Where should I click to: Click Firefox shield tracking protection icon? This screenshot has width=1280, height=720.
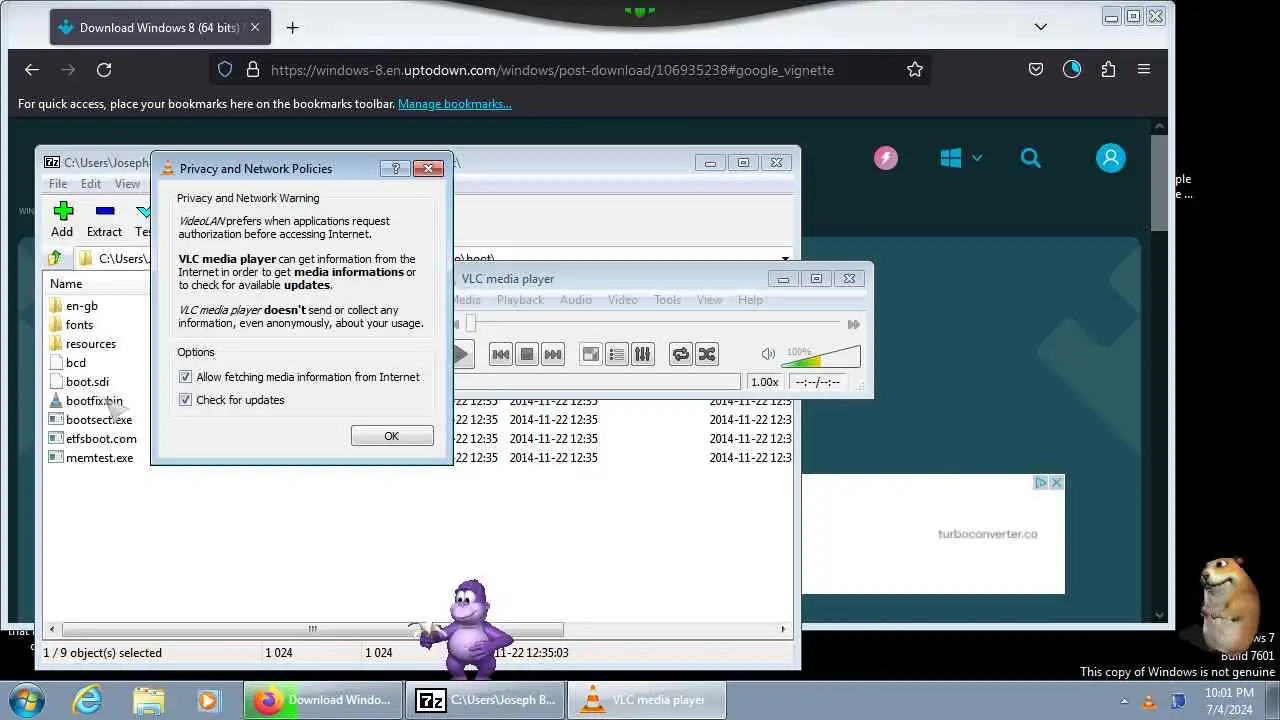point(225,70)
